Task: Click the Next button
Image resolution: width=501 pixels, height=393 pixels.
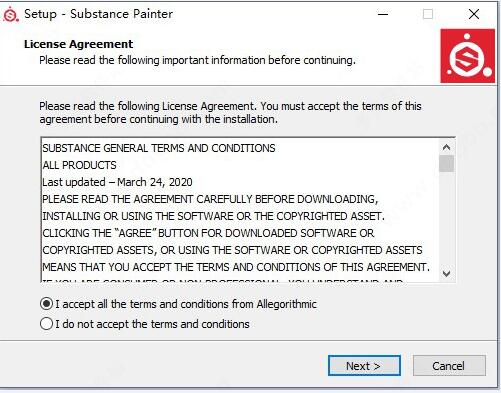Action: pyautogui.click(x=364, y=366)
